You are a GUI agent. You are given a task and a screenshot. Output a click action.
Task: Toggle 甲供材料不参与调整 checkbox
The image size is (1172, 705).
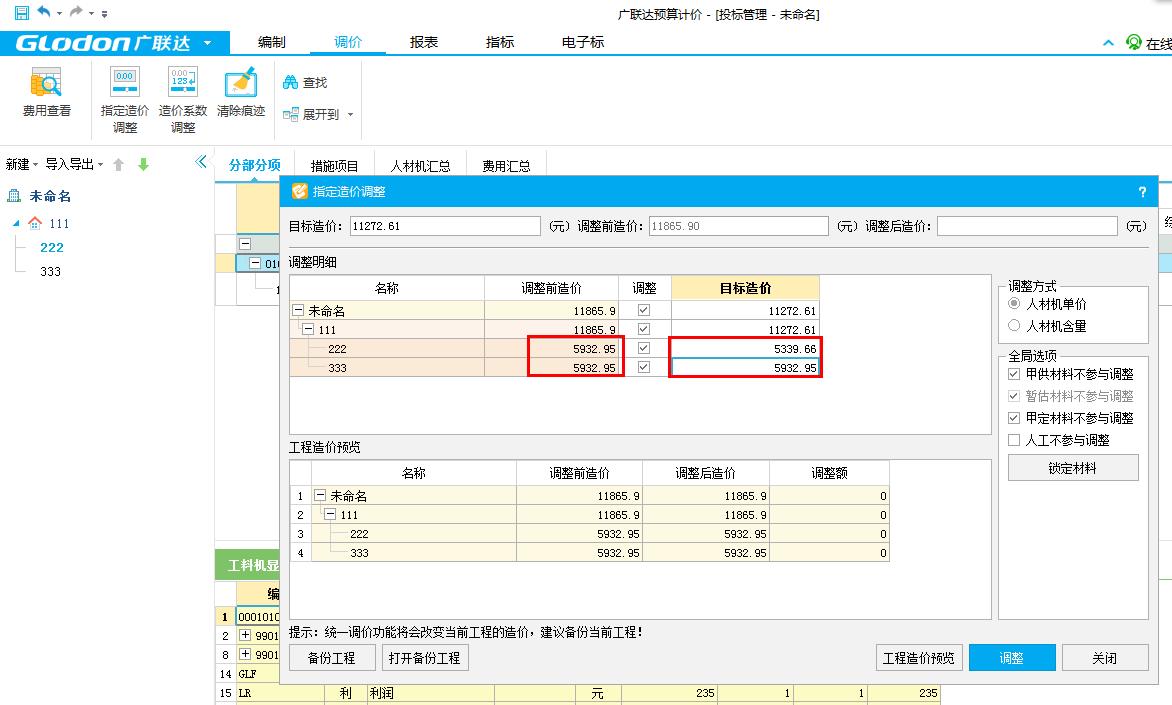[1014, 374]
